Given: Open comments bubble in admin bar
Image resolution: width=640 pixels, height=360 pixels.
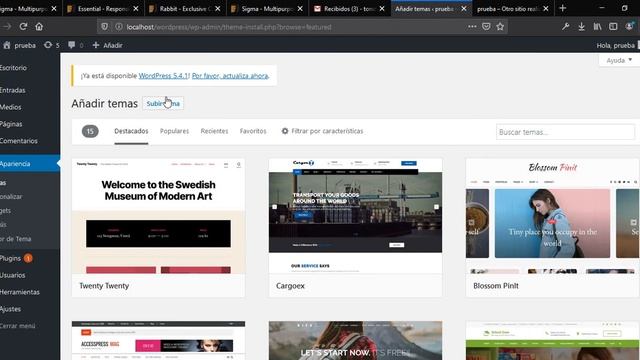Looking at the screenshot, I should coord(76,45).
